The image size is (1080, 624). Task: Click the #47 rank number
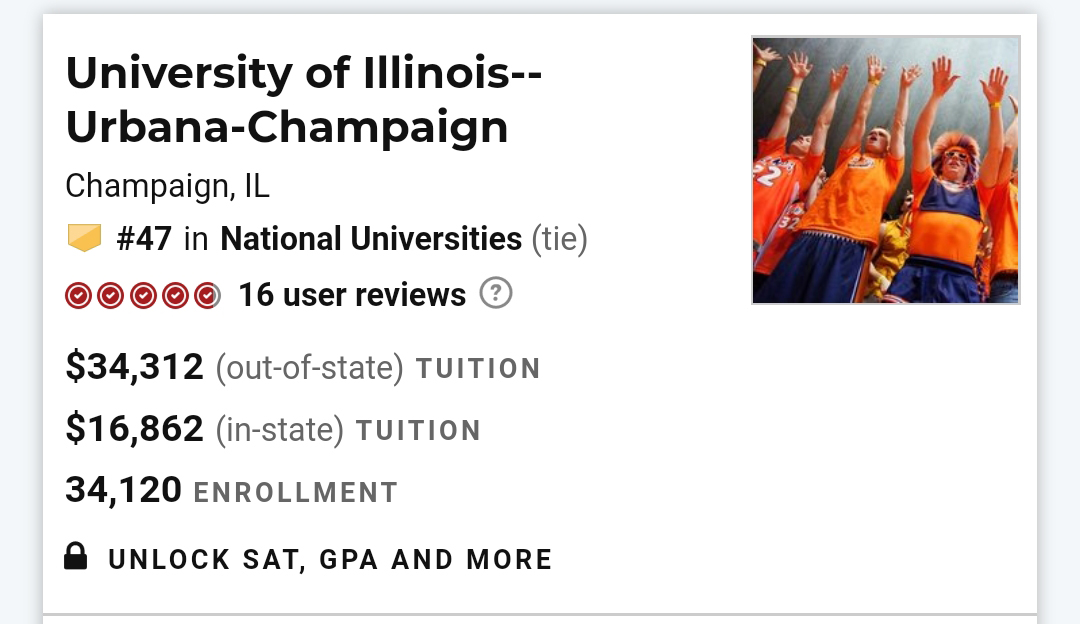pos(144,239)
